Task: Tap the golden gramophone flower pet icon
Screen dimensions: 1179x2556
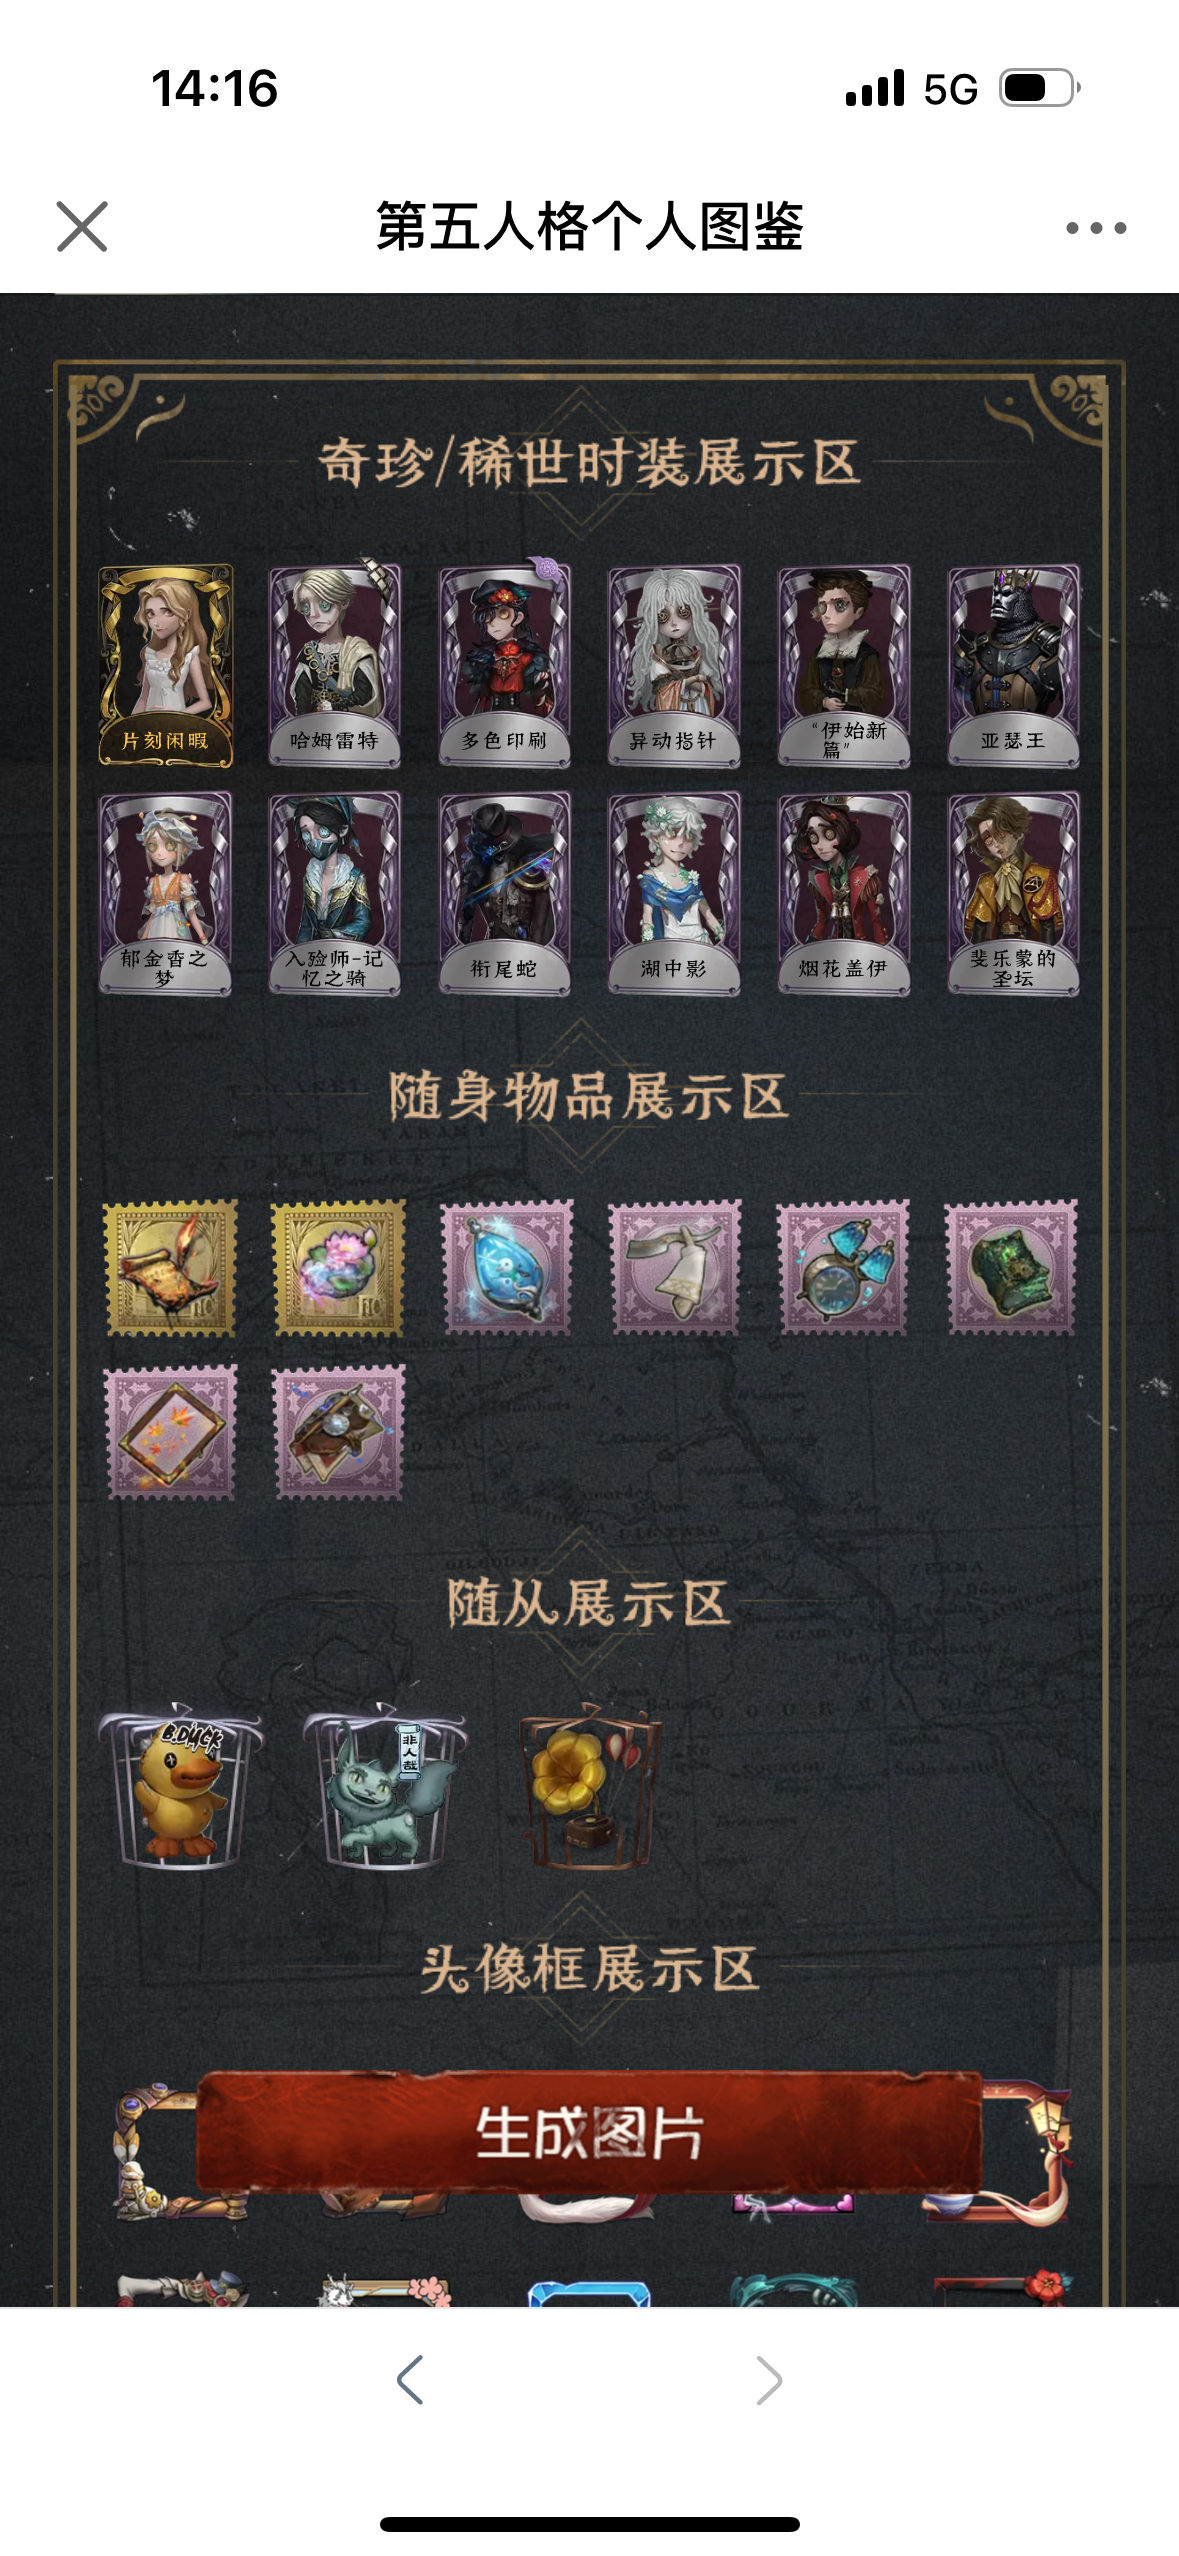Action: click(590, 1786)
